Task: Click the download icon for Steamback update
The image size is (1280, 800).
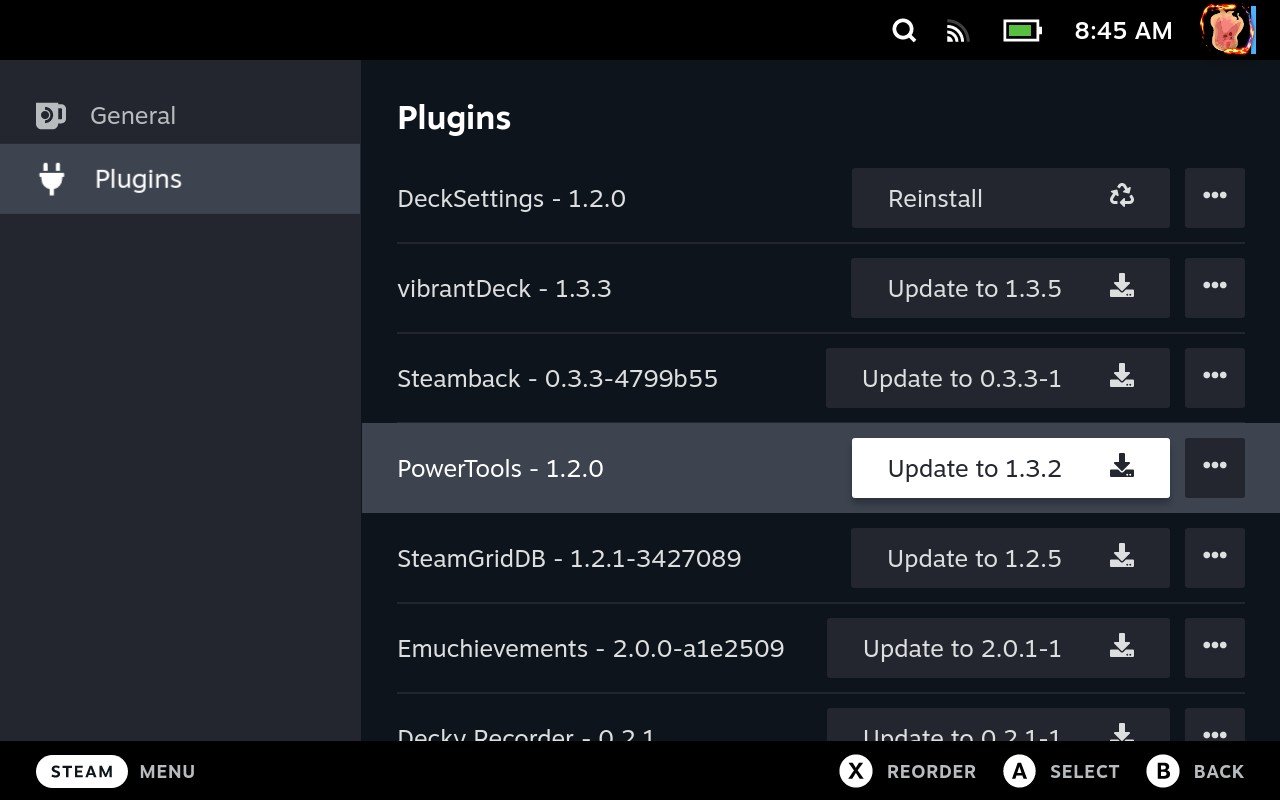Action: (x=1122, y=377)
